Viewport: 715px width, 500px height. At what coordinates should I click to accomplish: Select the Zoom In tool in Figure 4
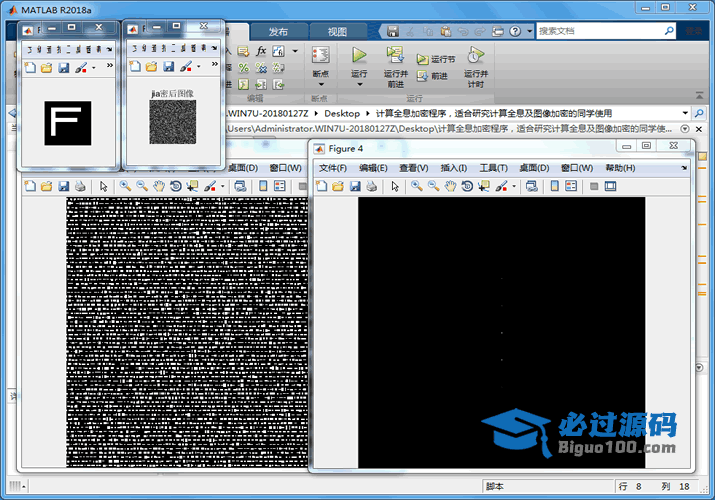[415, 186]
